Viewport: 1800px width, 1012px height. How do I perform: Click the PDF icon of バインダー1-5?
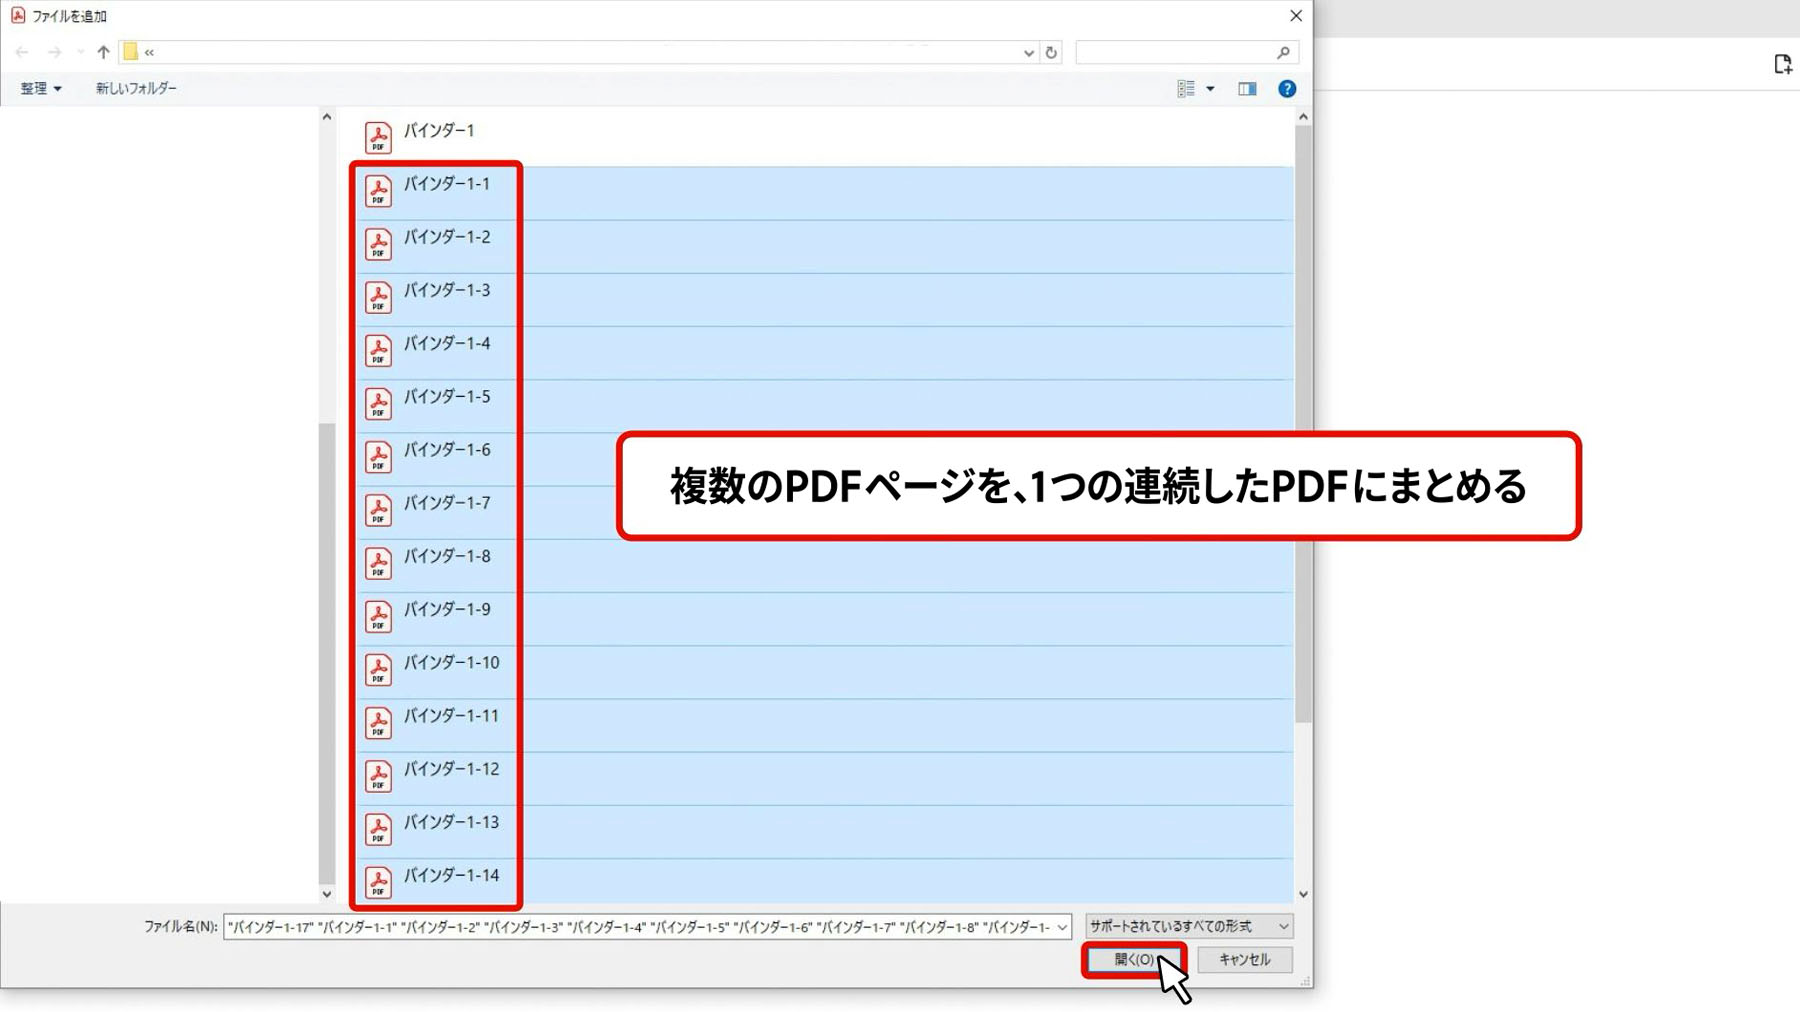[378, 403]
